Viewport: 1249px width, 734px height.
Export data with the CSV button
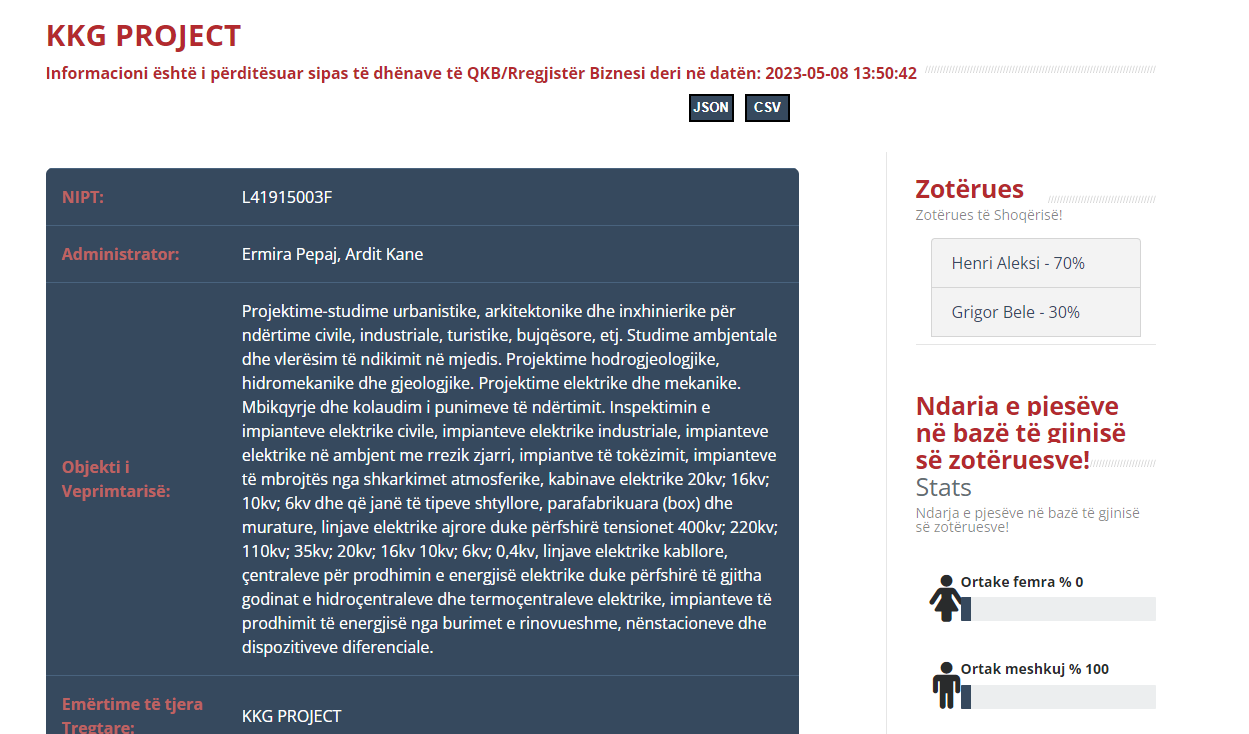[767, 108]
